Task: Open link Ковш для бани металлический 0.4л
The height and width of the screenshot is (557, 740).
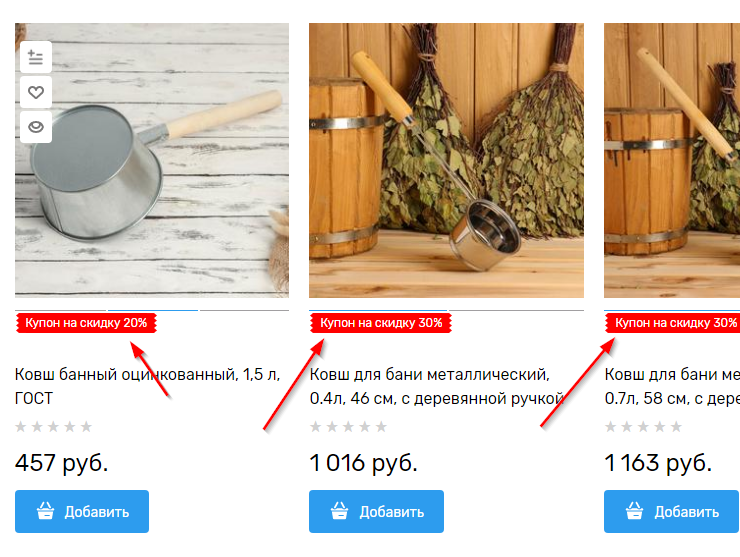Action: pos(437,386)
